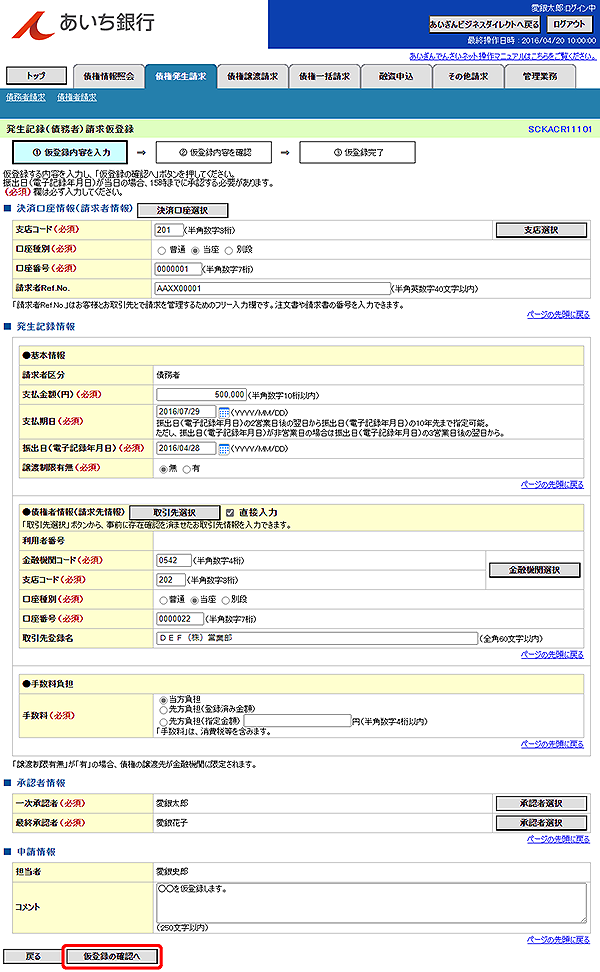Focus the 取引先登録名 input field

click(x=317, y=638)
